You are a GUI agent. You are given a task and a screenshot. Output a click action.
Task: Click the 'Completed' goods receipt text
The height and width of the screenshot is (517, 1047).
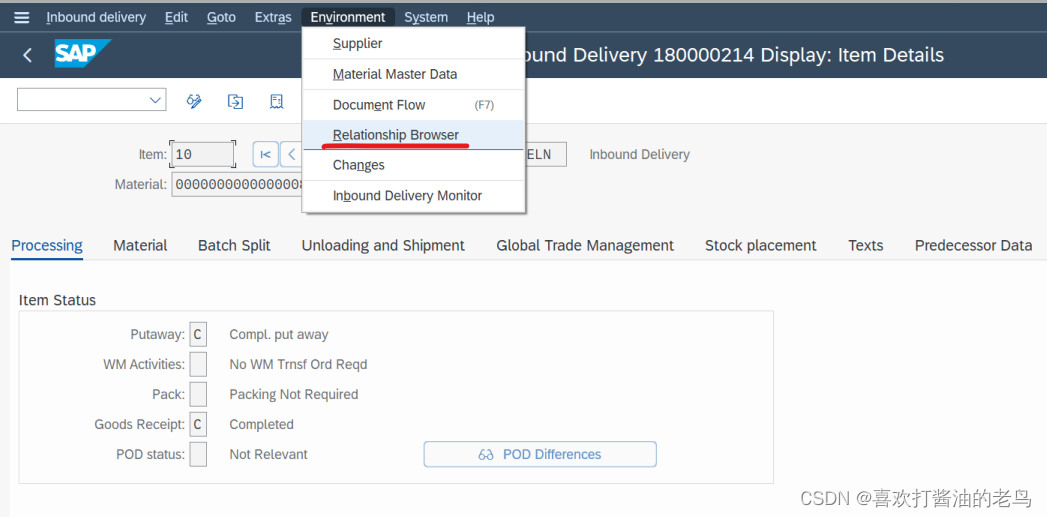(x=261, y=425)
